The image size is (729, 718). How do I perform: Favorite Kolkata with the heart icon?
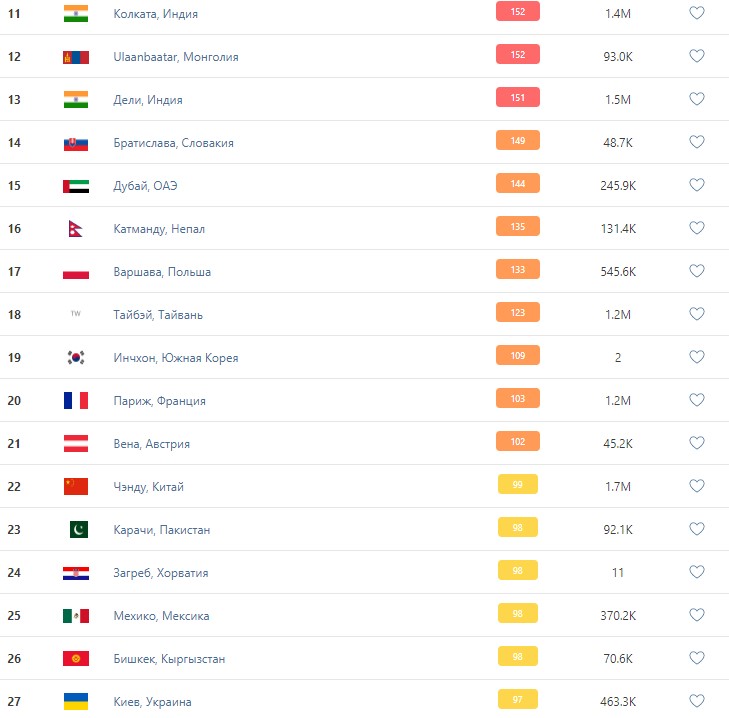[697, 14]
